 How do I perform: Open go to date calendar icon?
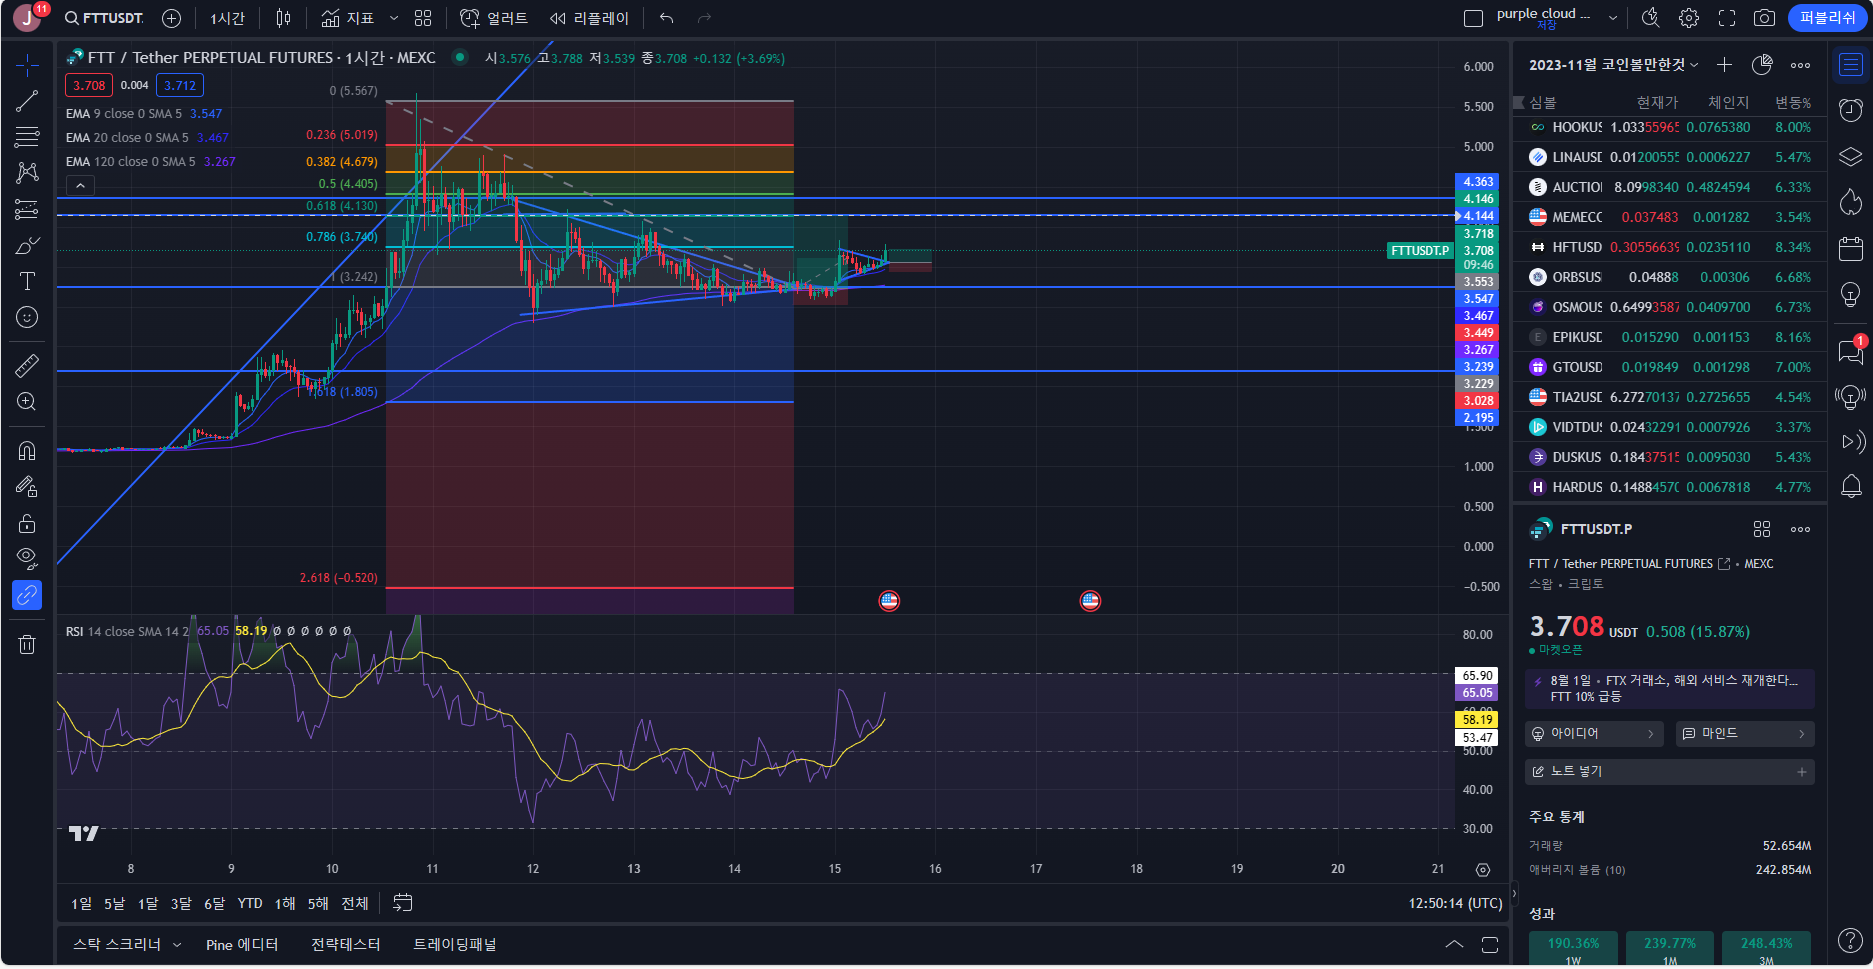coord(403,903)
